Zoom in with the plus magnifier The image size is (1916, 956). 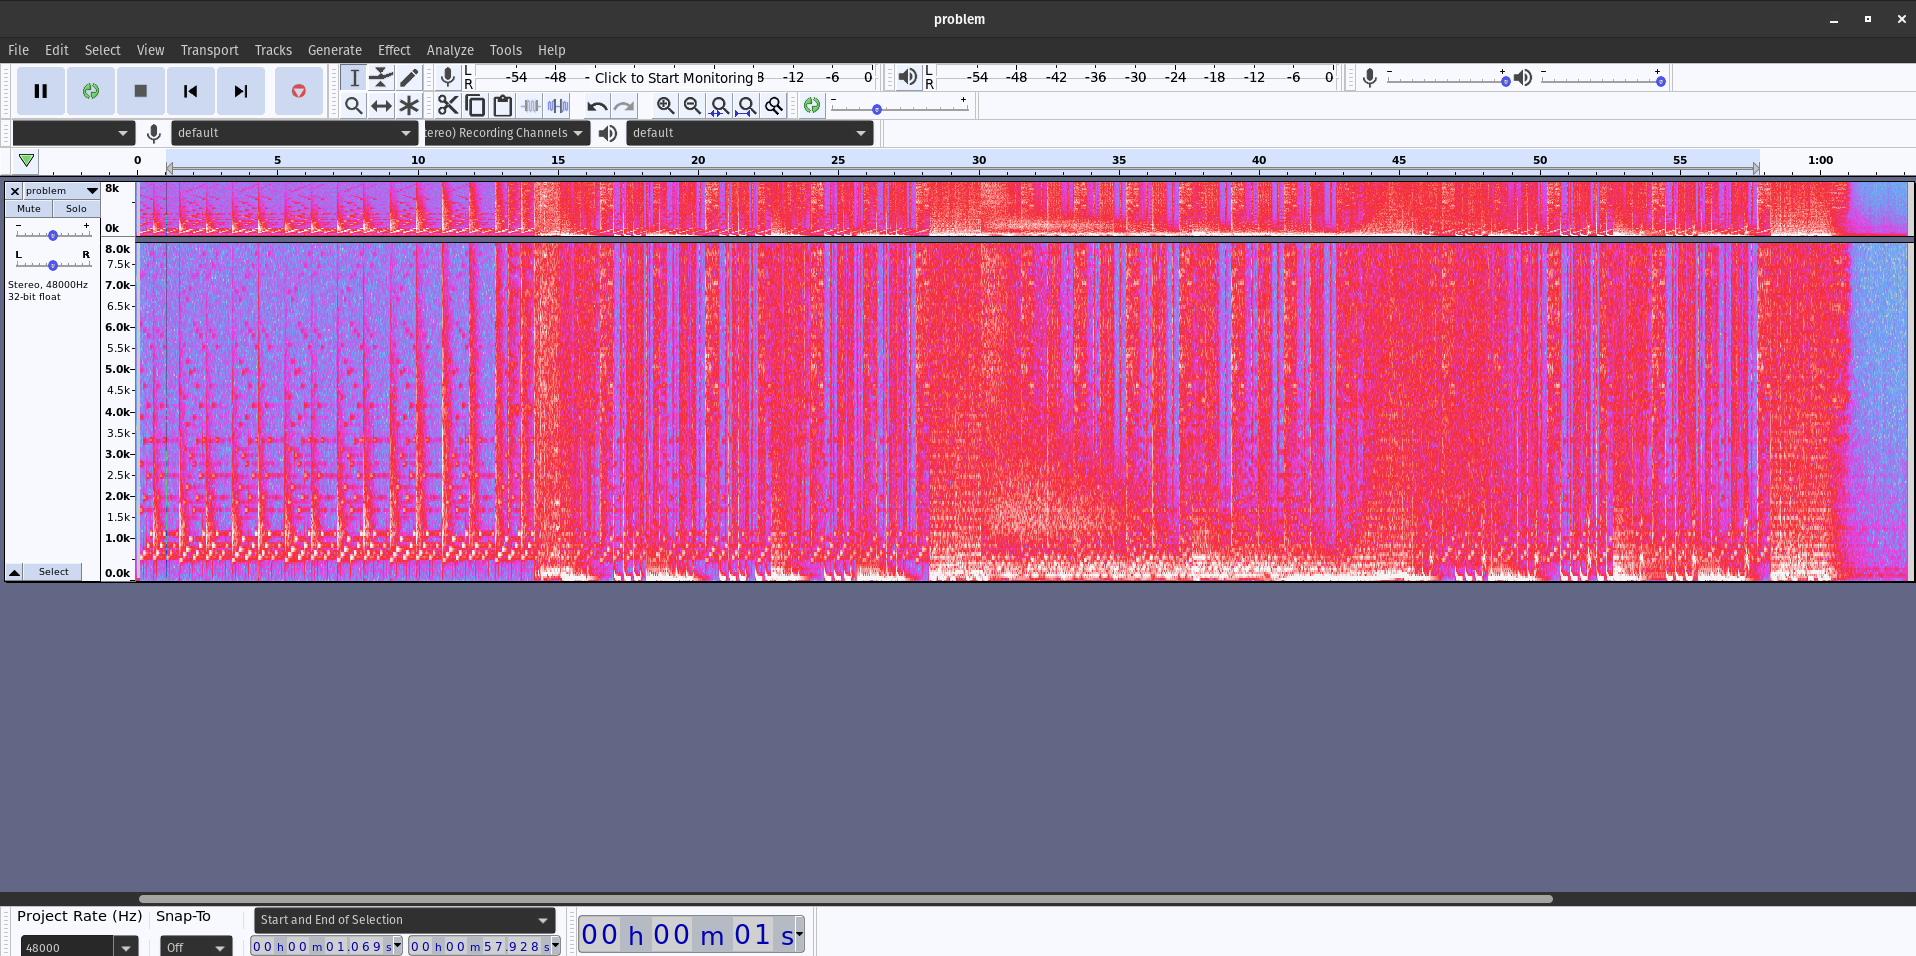[x=665, y=105]
